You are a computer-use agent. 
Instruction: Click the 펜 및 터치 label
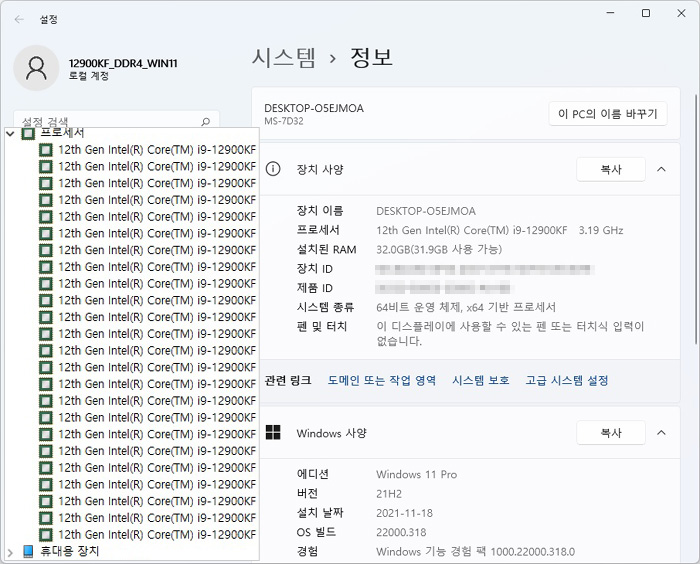(x=322, y=326)
